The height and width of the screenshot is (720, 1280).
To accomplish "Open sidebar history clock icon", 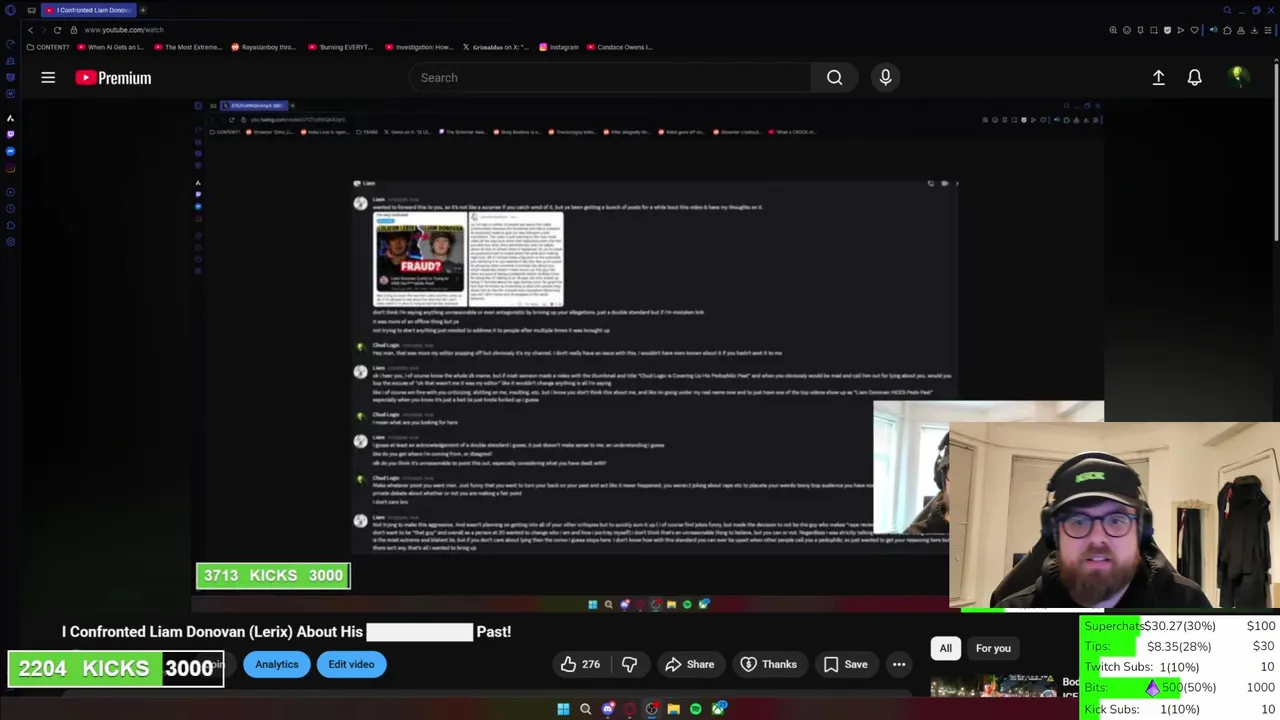I will pyautogui.click(x=10, y=208).
